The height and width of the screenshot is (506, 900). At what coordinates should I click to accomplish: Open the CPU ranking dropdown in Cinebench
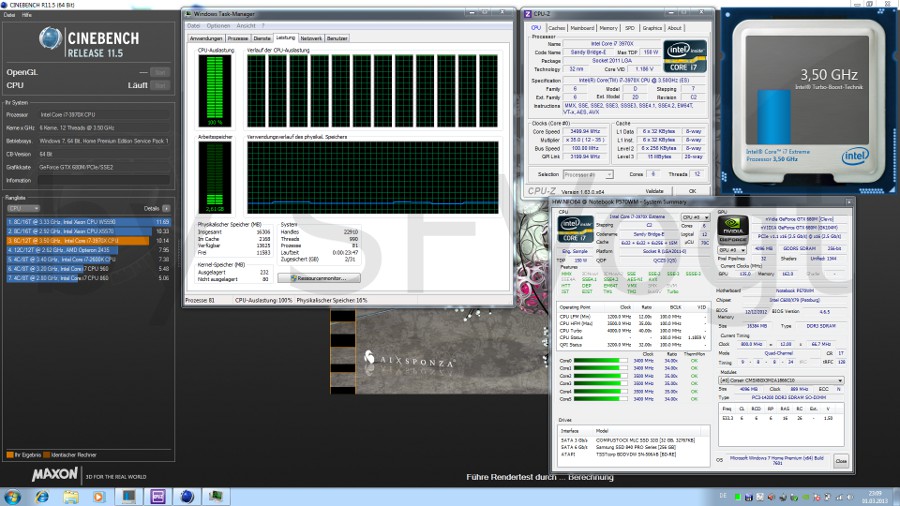click(x=23, y=208)
